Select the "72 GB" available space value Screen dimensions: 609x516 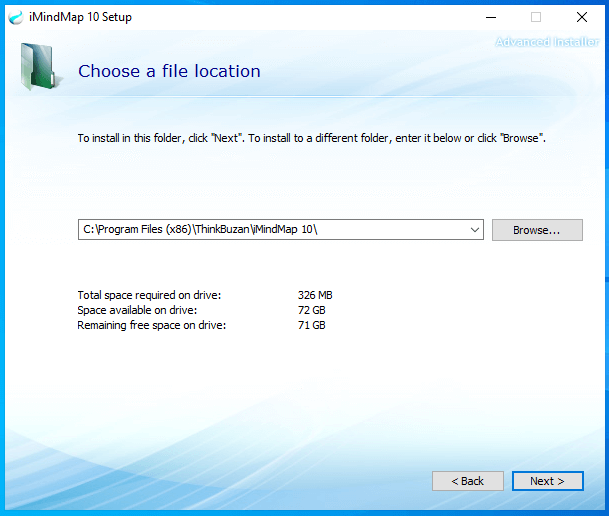click(311, 310)
